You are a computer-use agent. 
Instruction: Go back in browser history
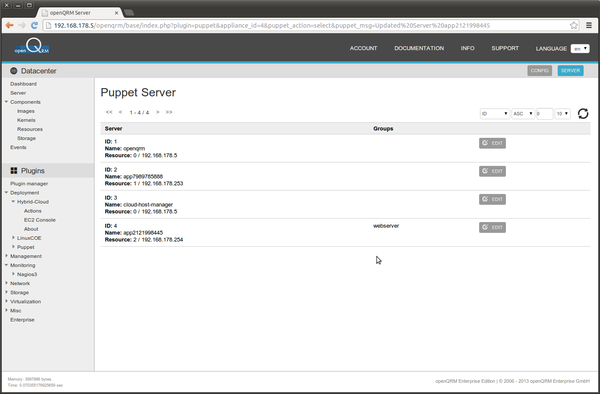pyautogui.click(x=10, y=25)
